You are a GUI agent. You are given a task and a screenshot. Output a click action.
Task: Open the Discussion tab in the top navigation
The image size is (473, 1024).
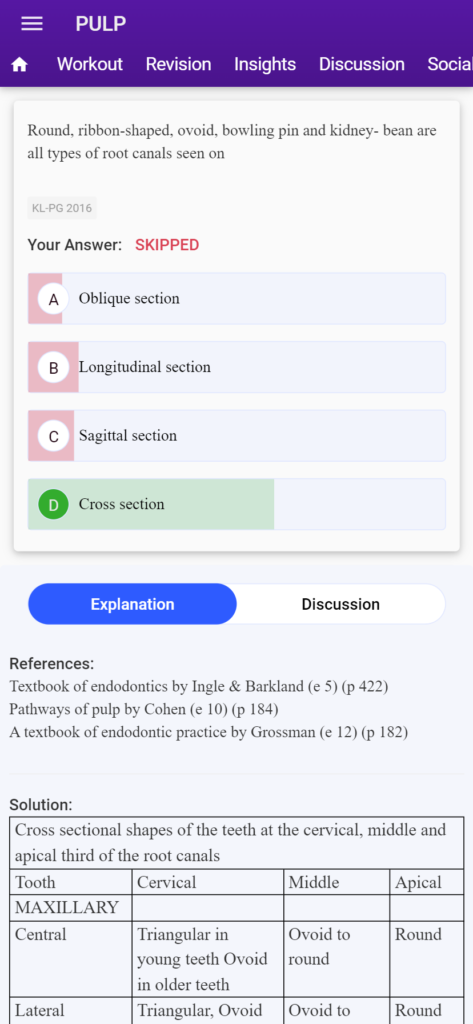pos(361,64)
